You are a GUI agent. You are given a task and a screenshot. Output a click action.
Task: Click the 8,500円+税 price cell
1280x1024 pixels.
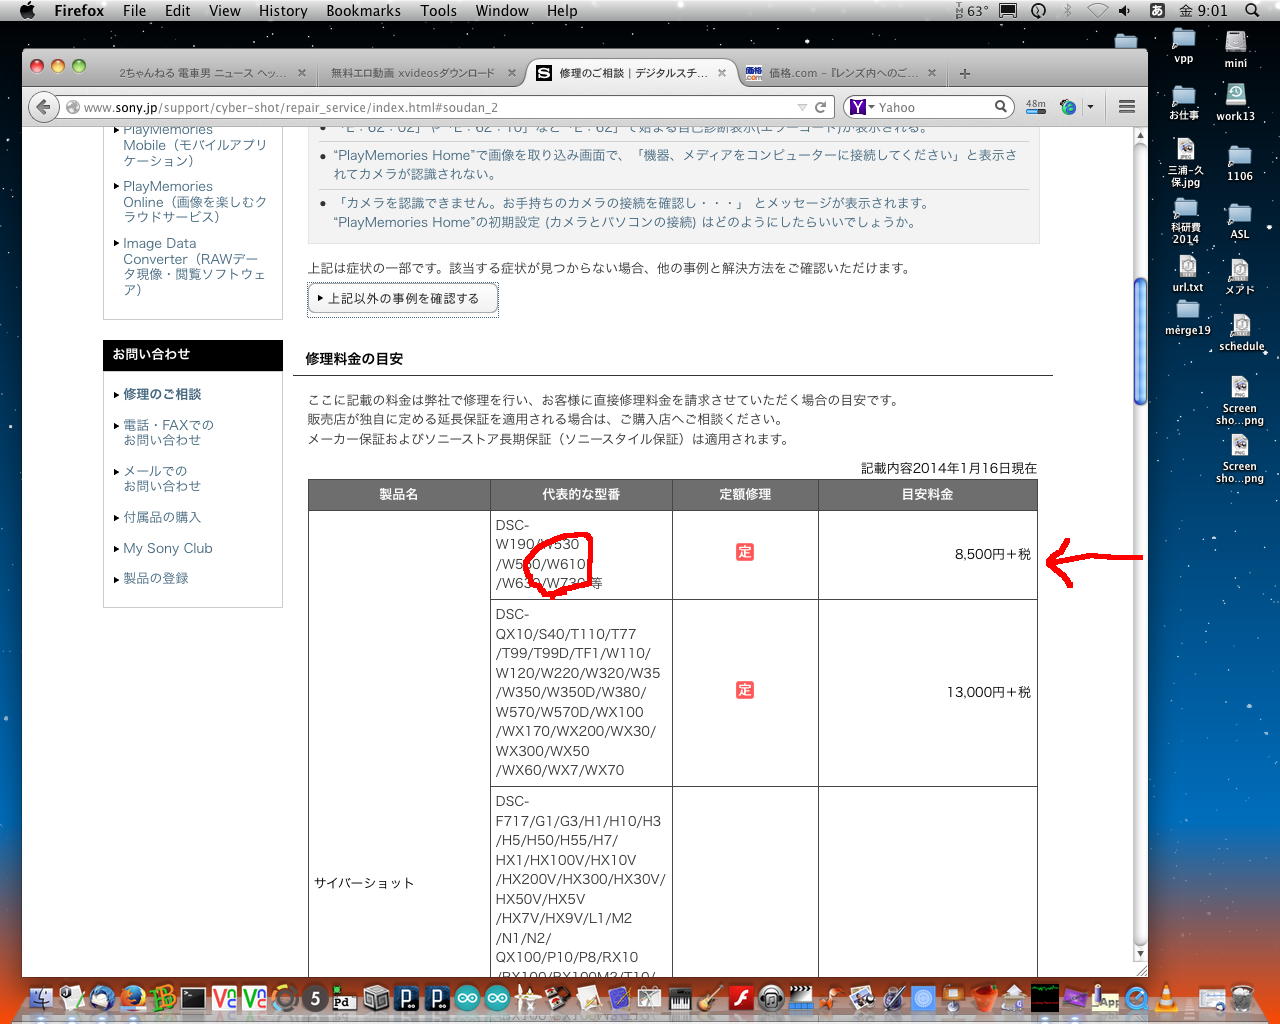928,554
